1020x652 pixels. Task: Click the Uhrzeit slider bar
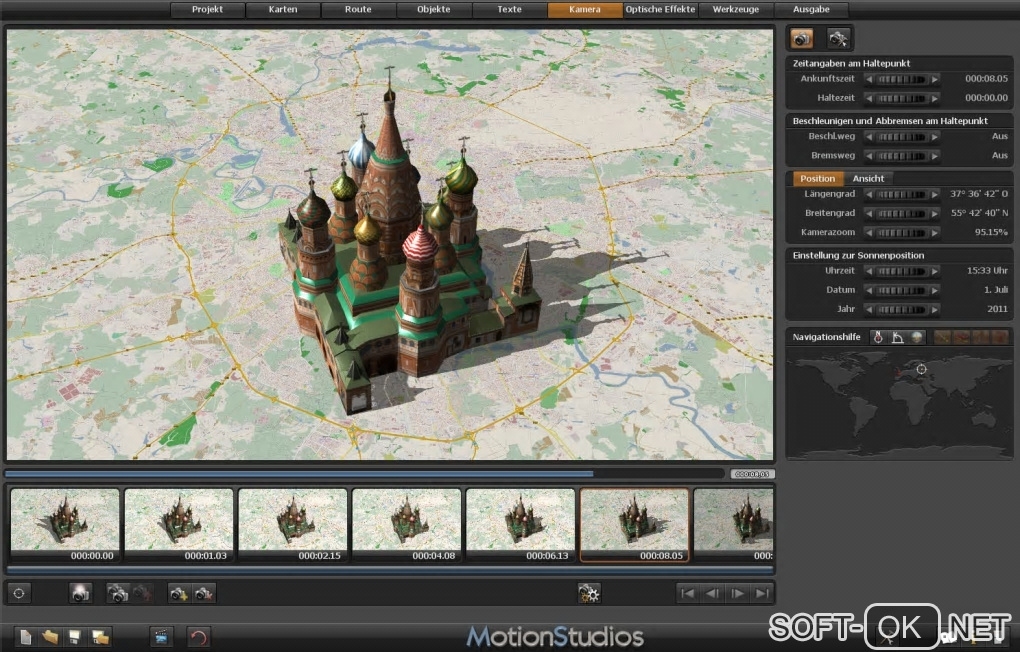902,271
